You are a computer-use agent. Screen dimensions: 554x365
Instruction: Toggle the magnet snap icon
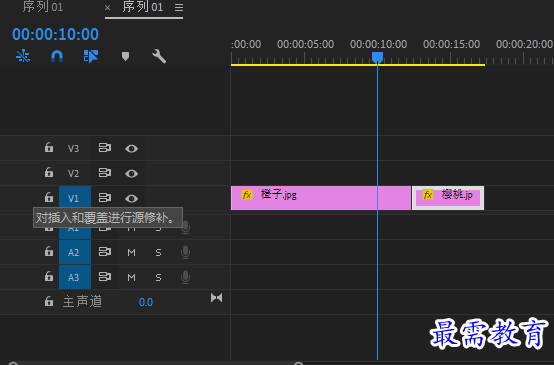click(x=57, y=56)
